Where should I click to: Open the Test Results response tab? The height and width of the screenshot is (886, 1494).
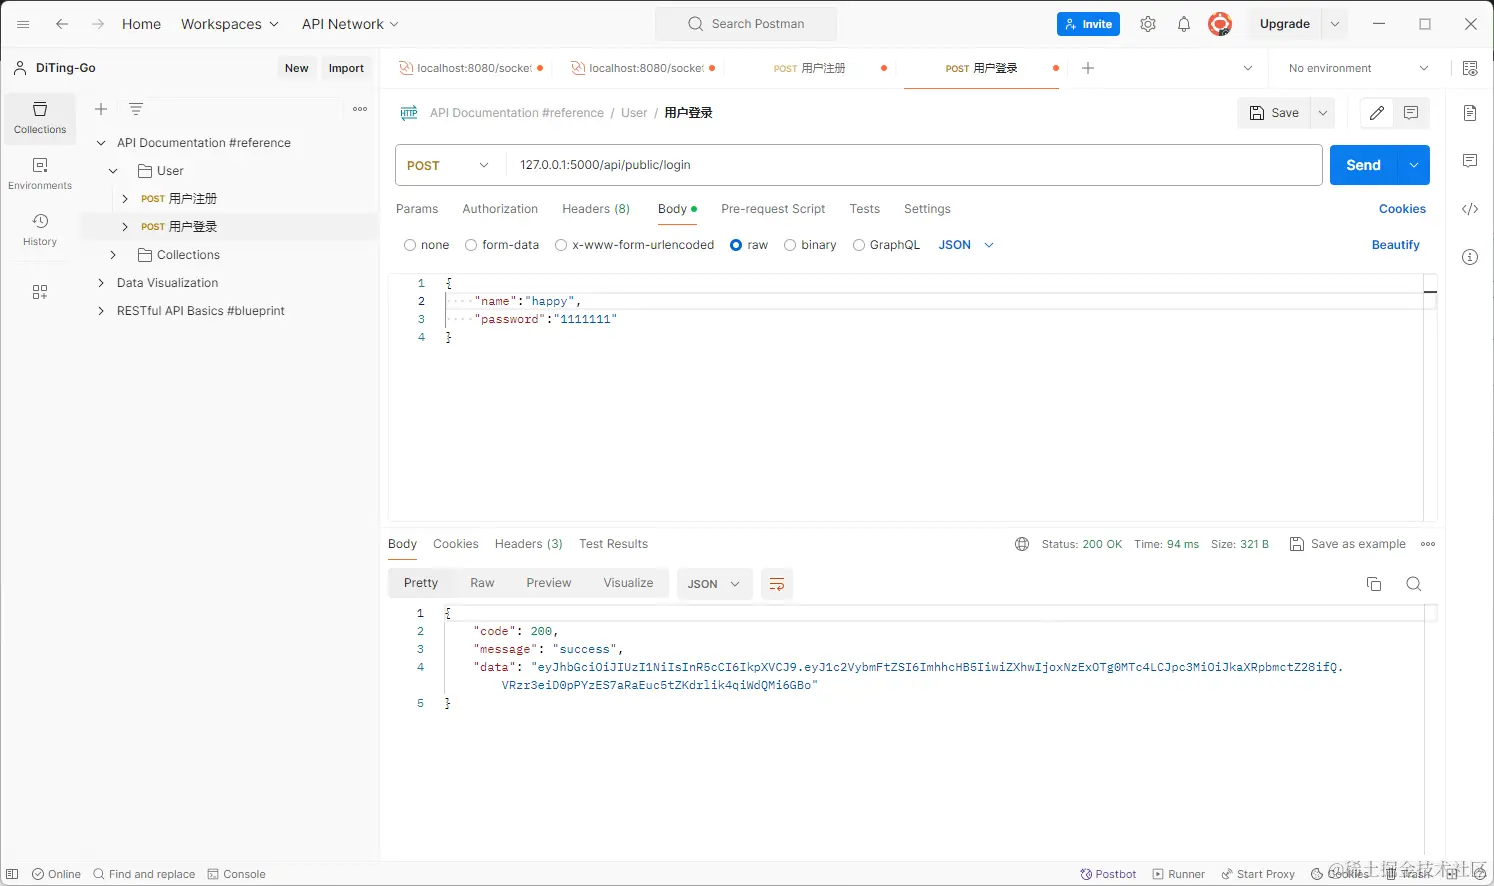(613, 544)
